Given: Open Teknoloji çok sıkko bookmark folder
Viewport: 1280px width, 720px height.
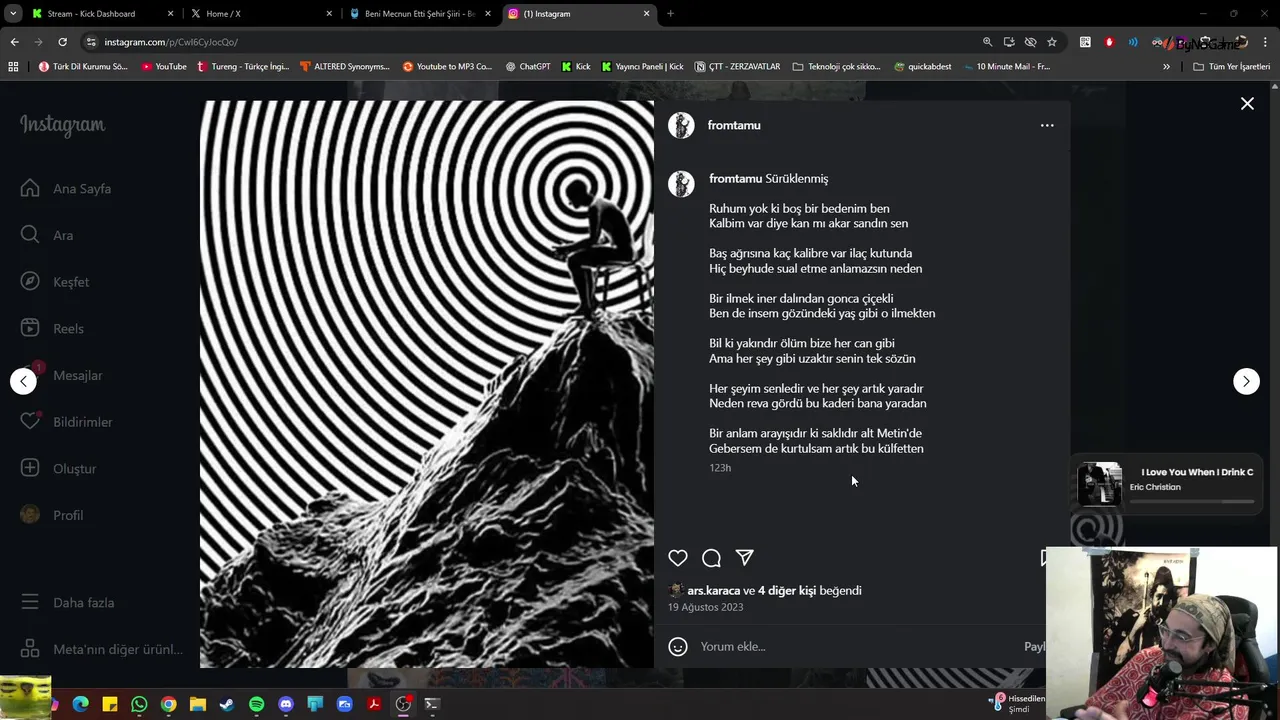Looking at the screenshot, I should click(836, 66).
